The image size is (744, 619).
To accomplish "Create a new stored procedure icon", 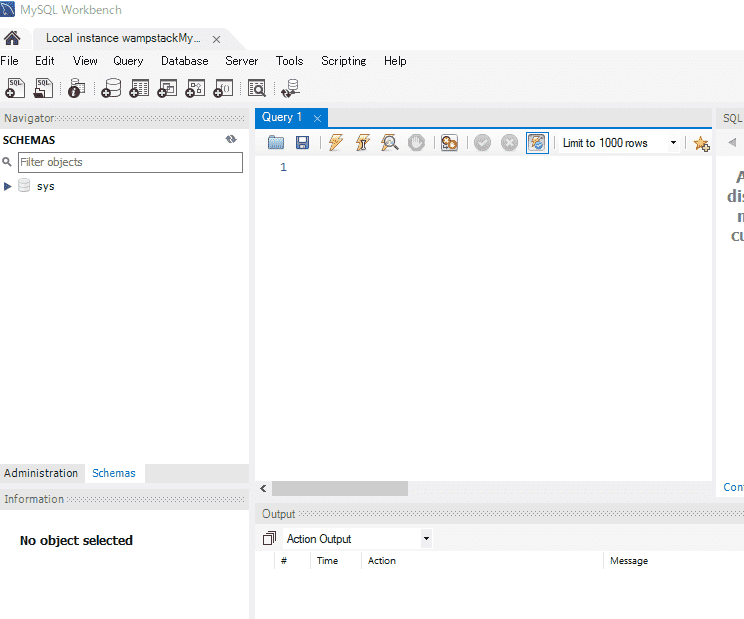I will (195, 88).
